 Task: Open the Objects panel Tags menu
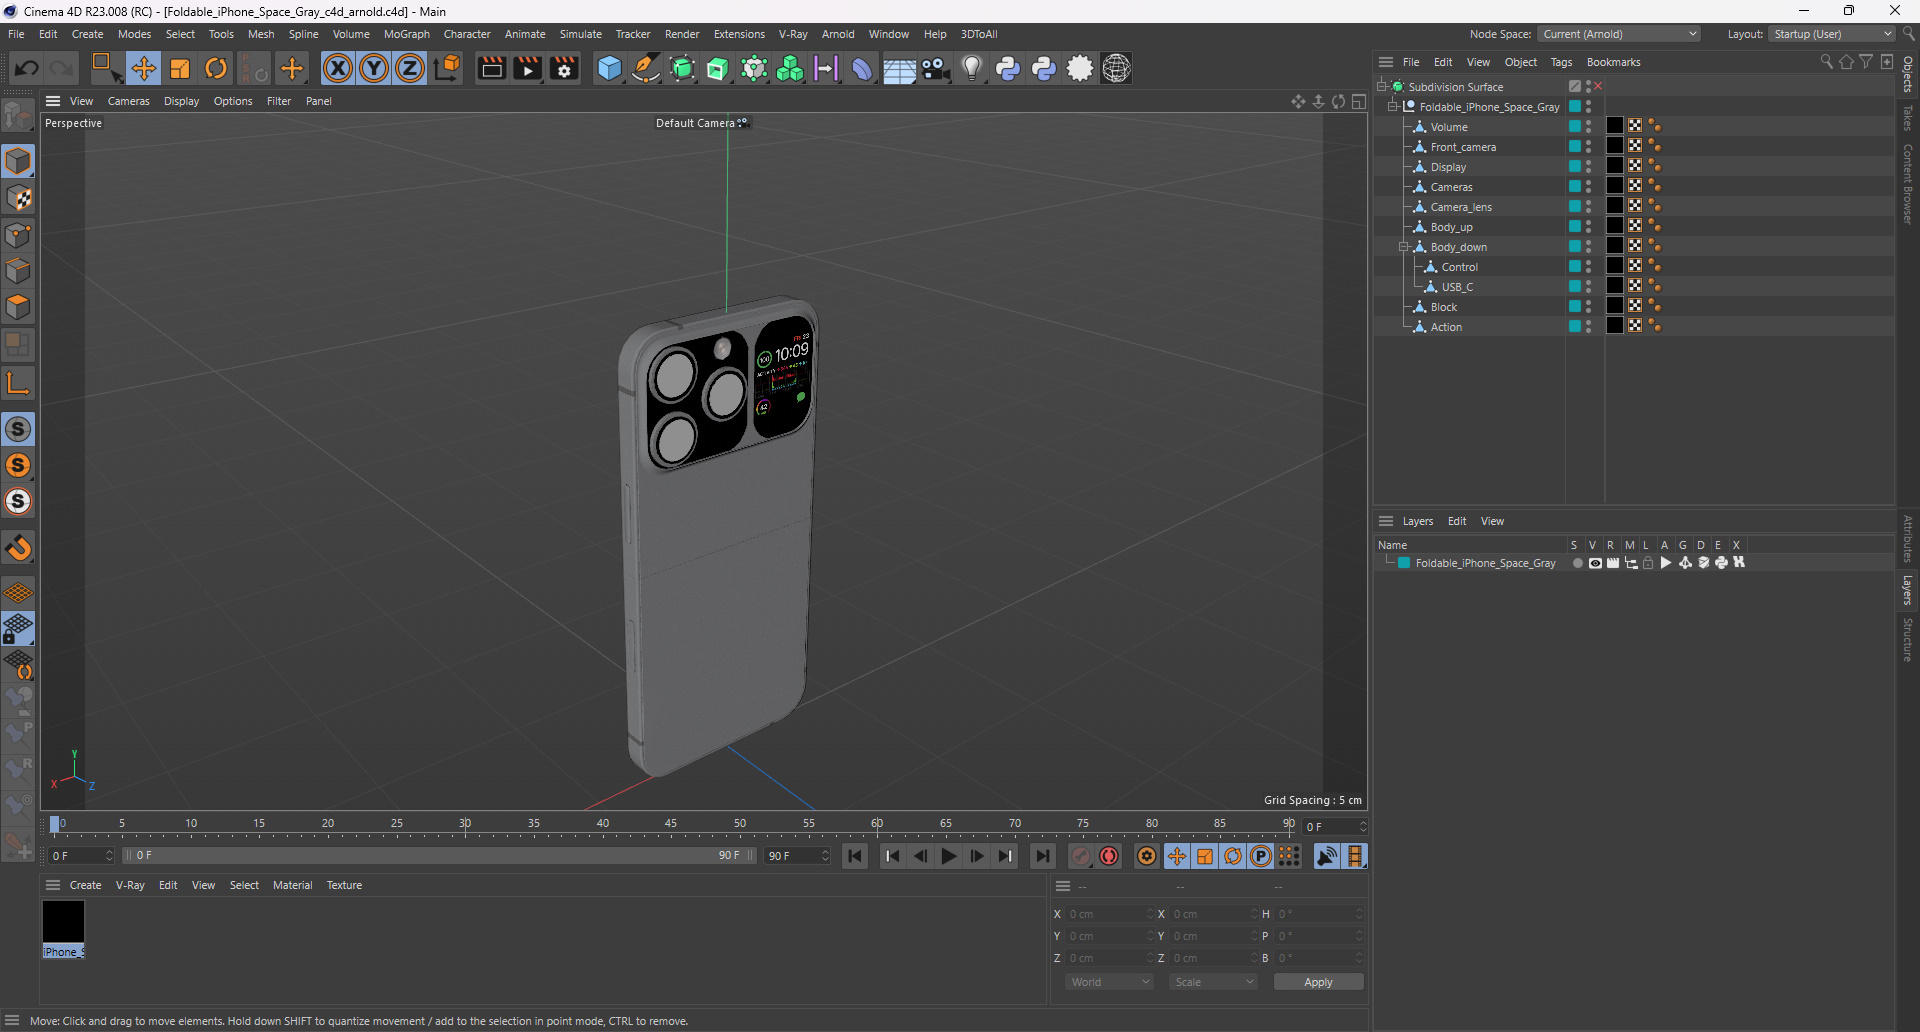[1561, 62]
